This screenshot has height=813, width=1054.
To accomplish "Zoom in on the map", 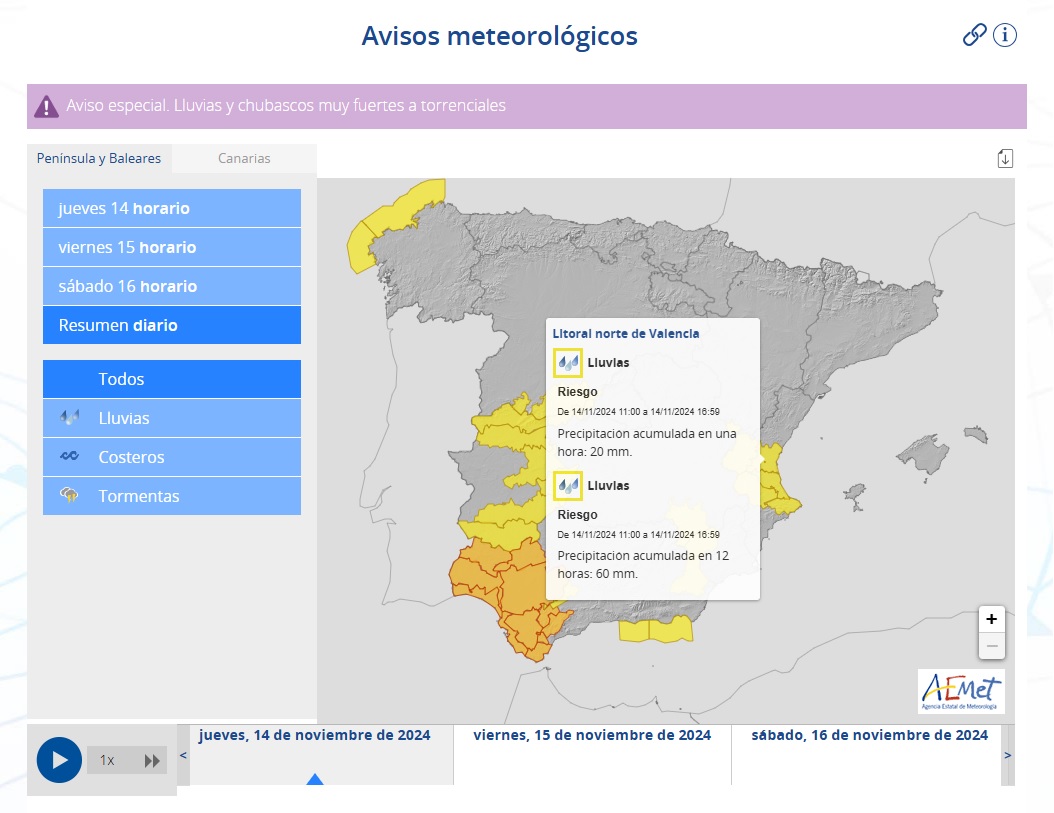I will click(x=991, y=619).
